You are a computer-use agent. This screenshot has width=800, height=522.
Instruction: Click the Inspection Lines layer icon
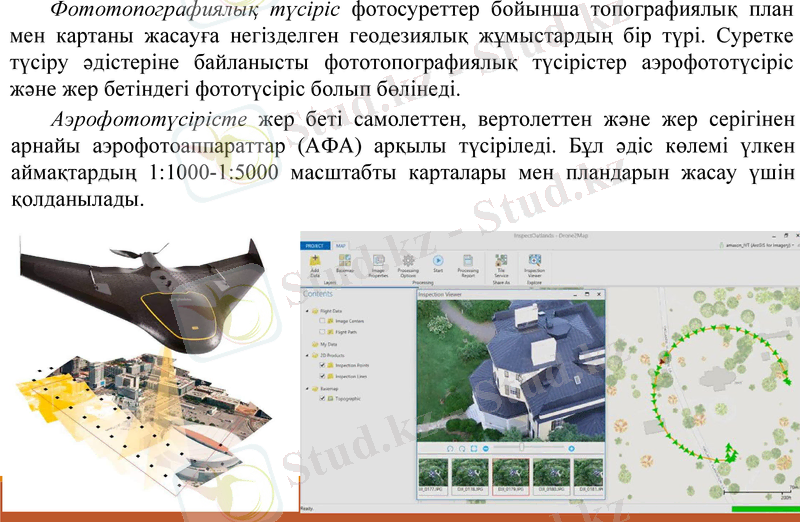(331, 376)
